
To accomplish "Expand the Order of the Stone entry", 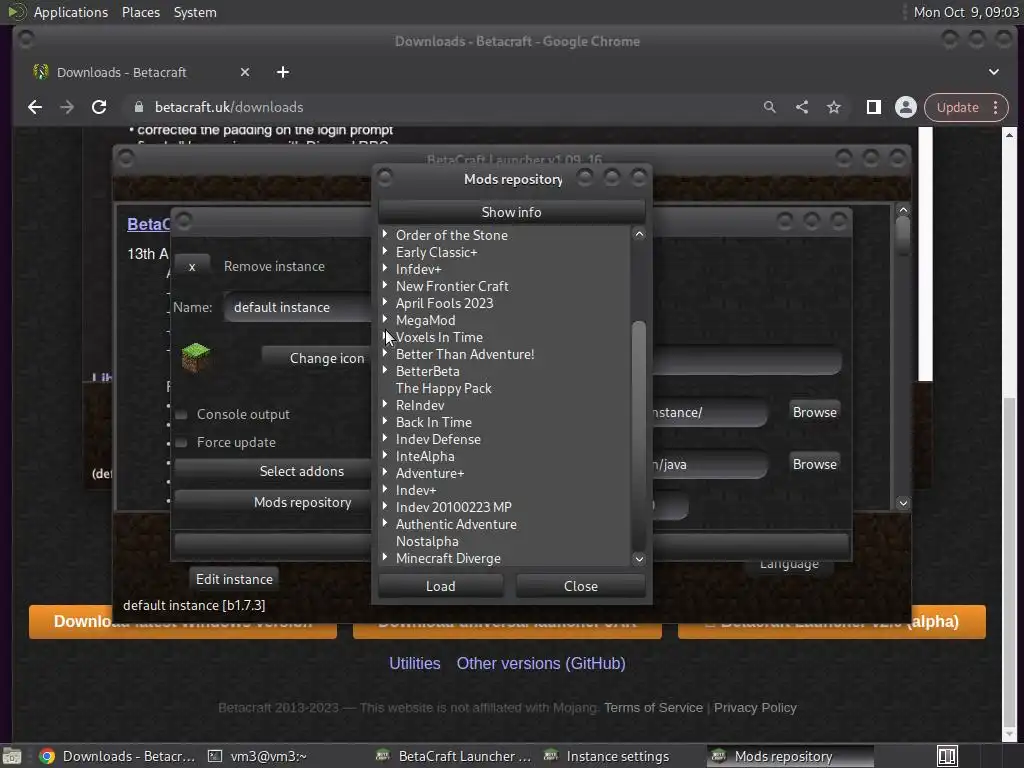I will [x=385, y=234].
